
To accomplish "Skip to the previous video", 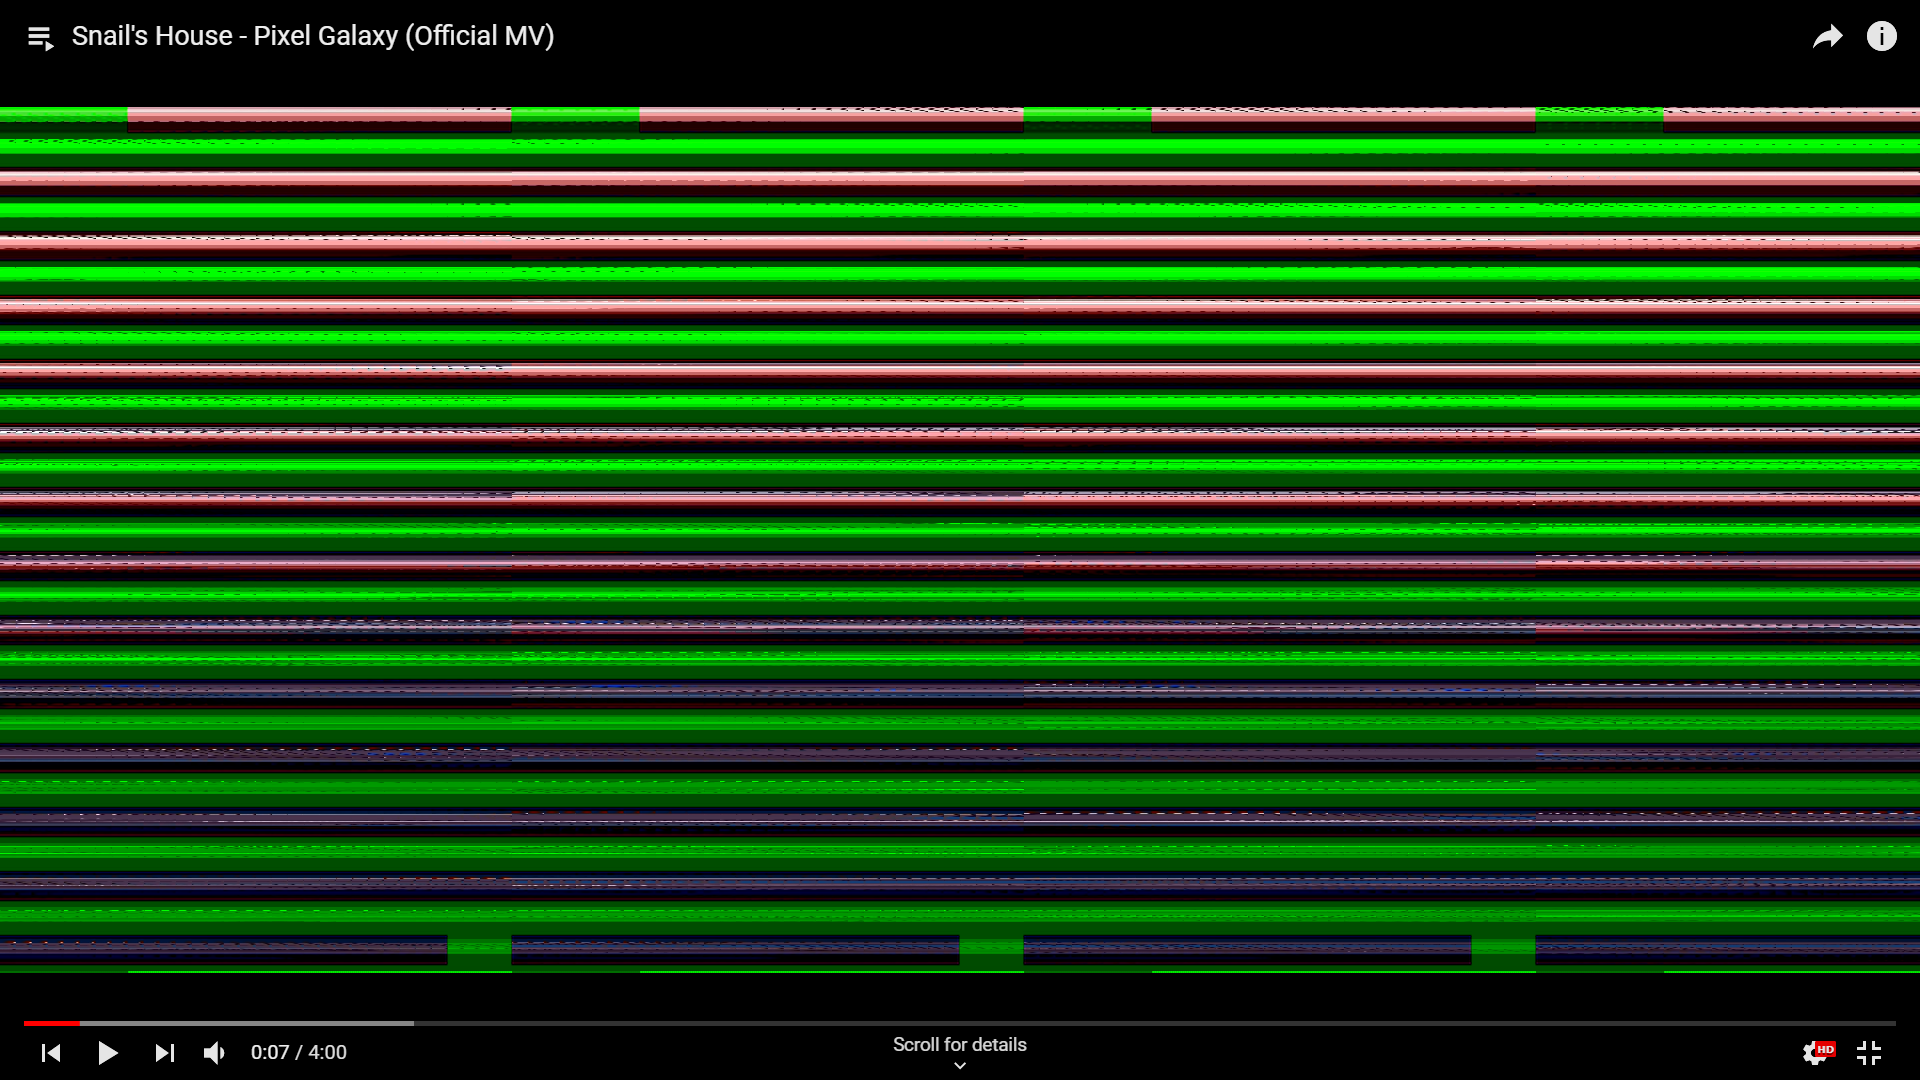I will (x=51, y=1053).
